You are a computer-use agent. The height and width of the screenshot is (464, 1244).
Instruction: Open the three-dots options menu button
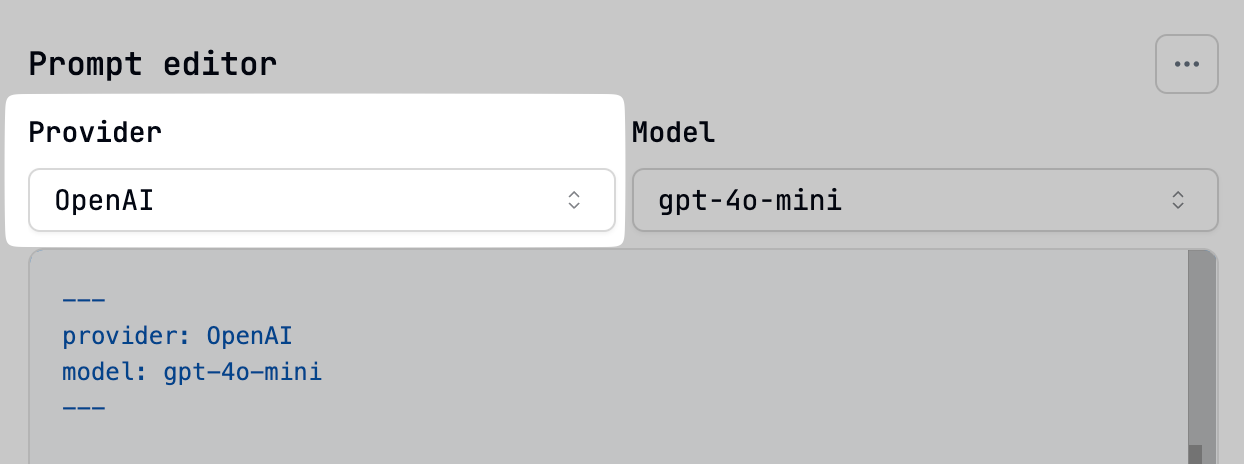coord(1187,64)
